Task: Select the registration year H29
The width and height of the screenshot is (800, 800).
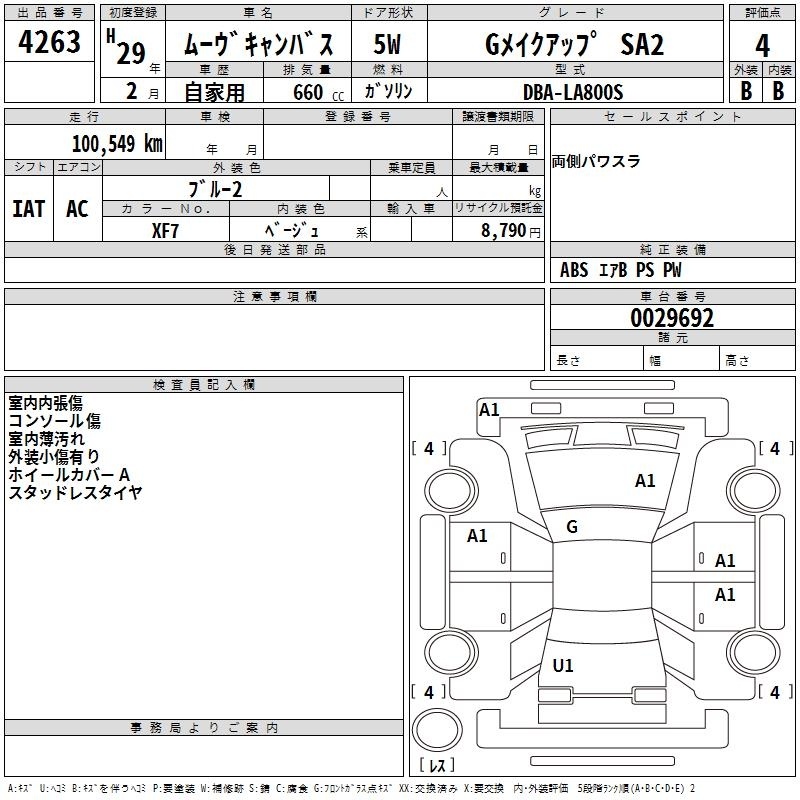Action: [127, 47]
